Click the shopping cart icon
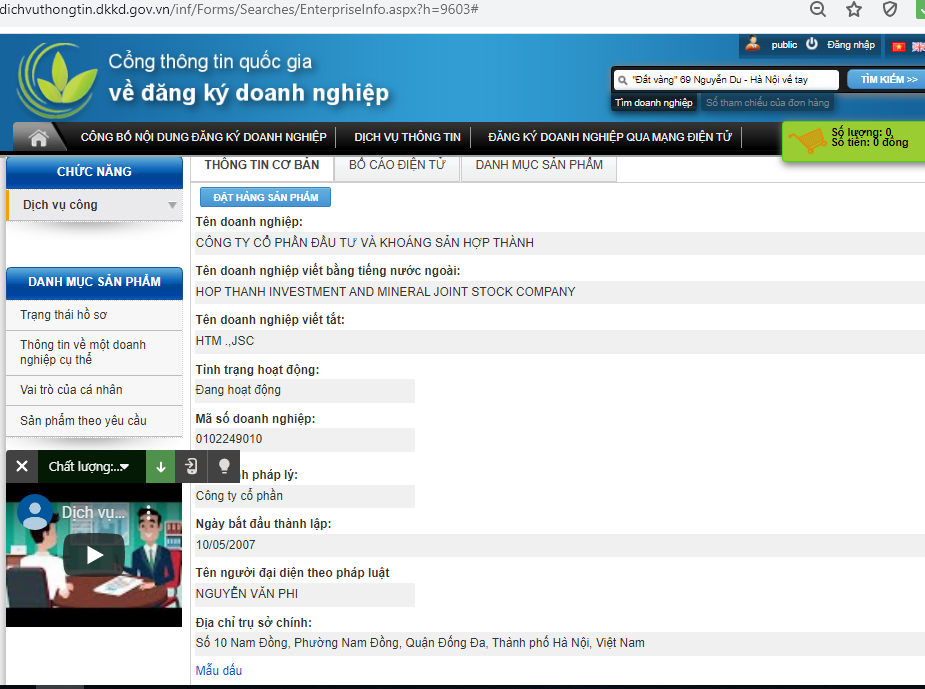 tap(807, 140)
